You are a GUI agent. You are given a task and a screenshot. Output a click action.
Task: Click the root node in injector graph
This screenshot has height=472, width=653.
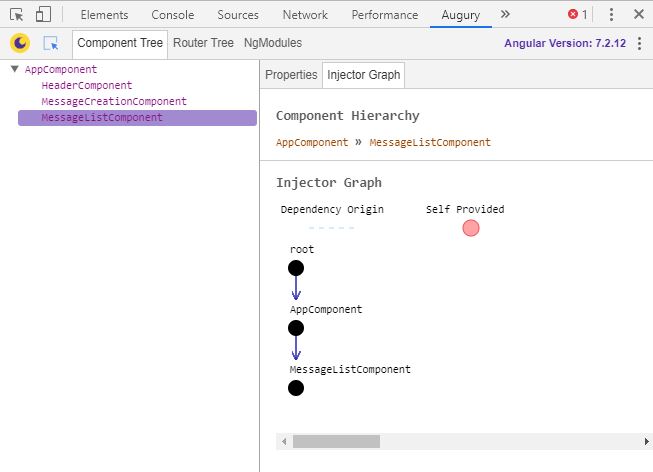coord(296,268)
